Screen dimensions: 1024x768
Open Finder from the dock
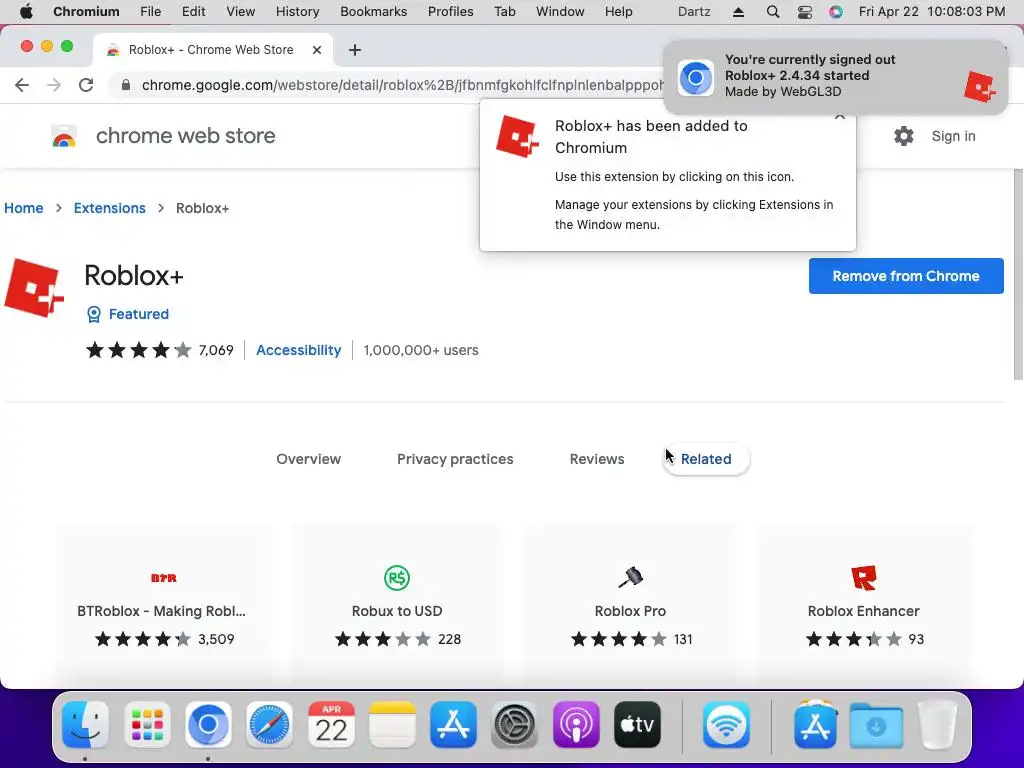click(86, 725)
